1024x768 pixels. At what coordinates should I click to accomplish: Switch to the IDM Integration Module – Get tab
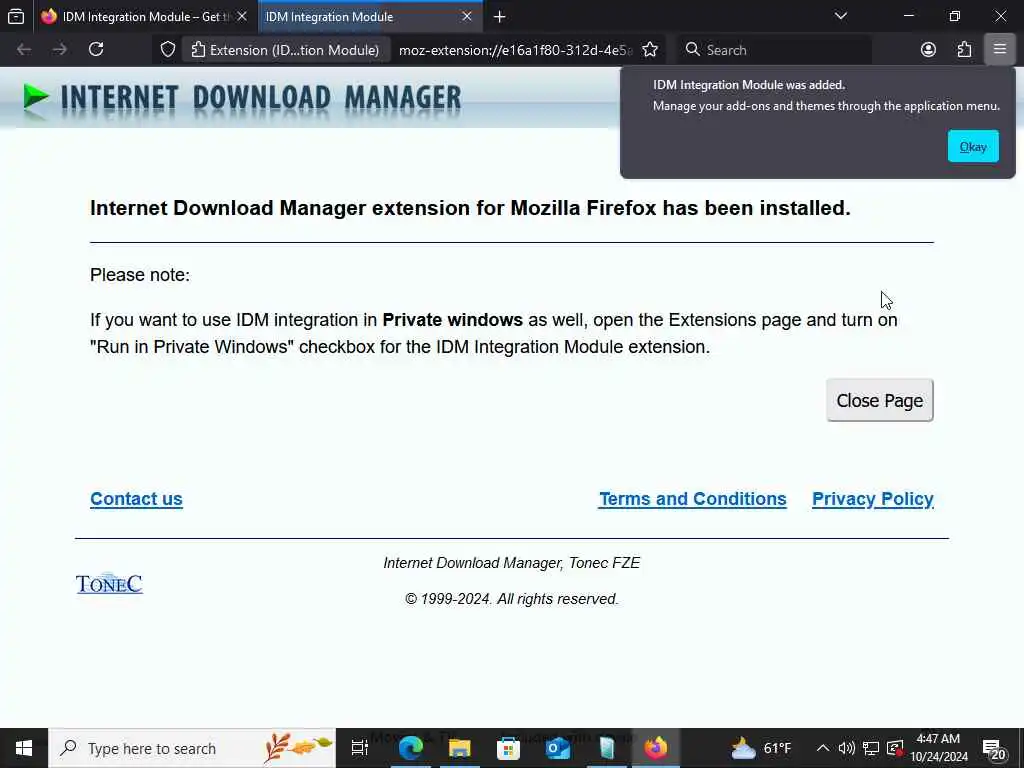pyautogui.click(x=135, y=16)
